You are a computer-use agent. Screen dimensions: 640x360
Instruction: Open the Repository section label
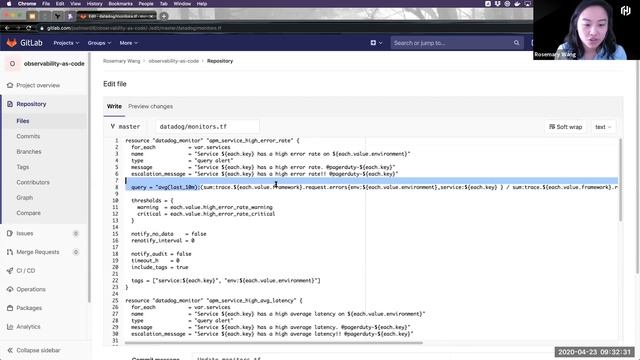click(31, 104)
